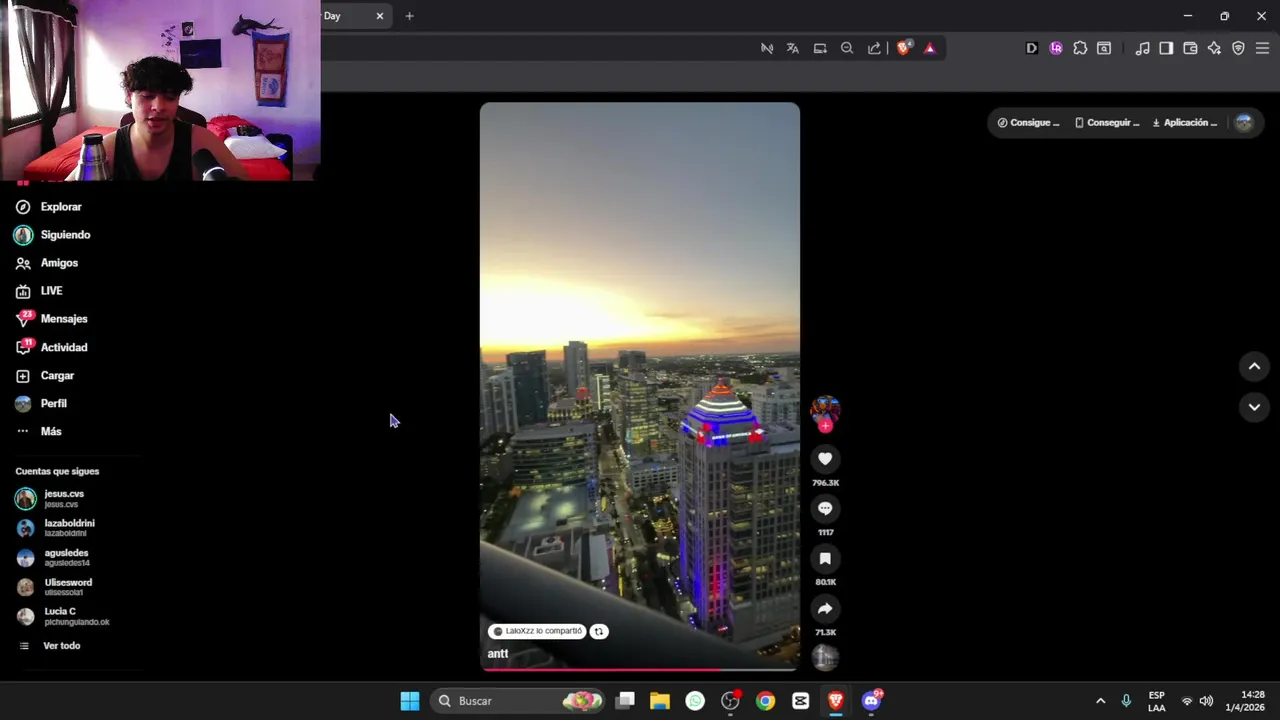Image resolution: width=1280 pixels, height=720 pixels.
Task: Open Windows Start menu
Action: click(410, 701)
